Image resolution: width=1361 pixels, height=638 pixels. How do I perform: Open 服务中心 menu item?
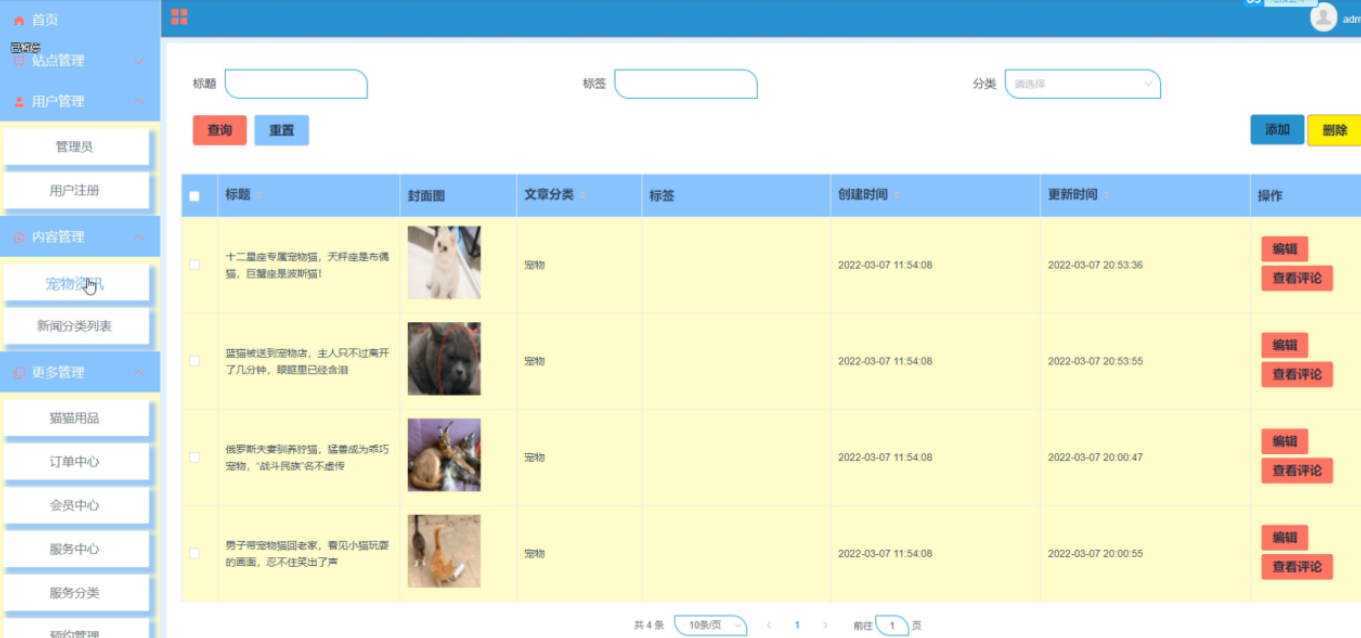pos(76,549)
